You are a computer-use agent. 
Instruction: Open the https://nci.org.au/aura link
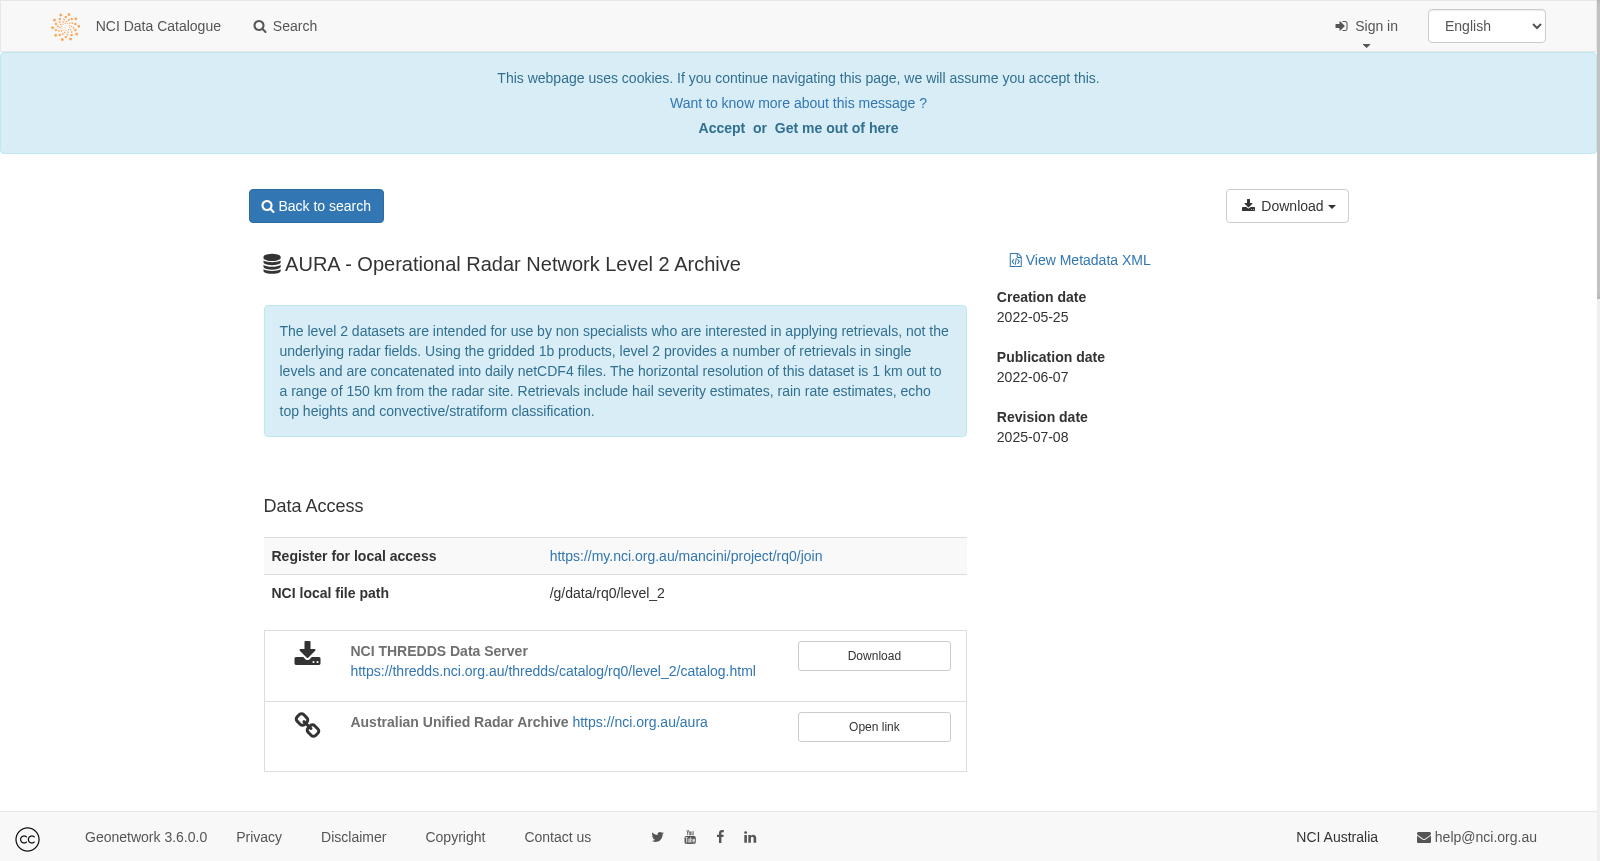[640, 722]
